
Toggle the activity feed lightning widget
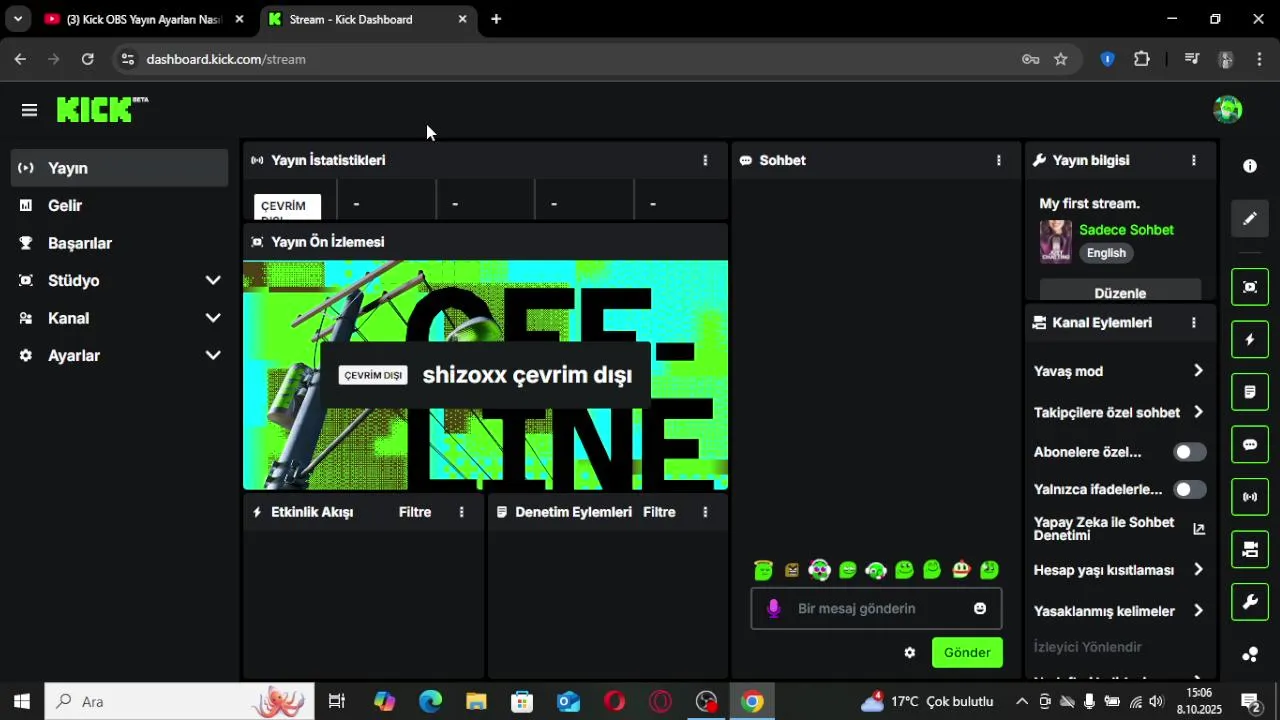pos(1250,340)
